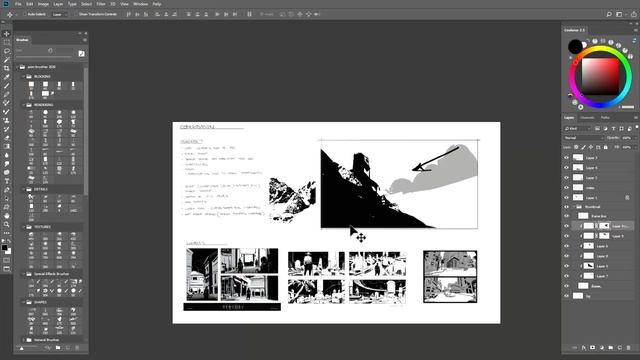Switch to the Paths tab

point(605,118)
